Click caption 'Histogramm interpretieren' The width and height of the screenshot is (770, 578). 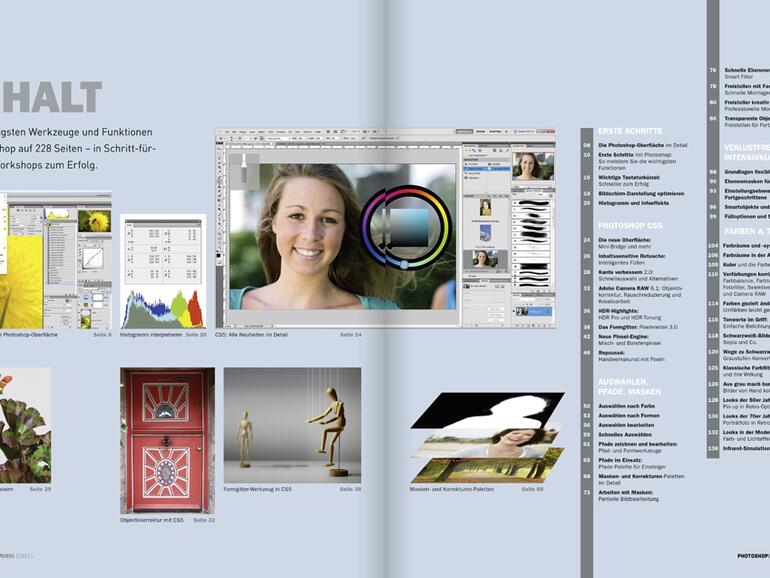point(151,334)
